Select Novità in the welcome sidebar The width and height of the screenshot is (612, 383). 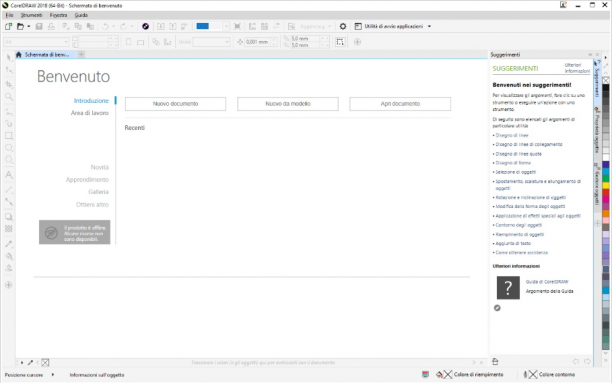[x=100, y=167]
